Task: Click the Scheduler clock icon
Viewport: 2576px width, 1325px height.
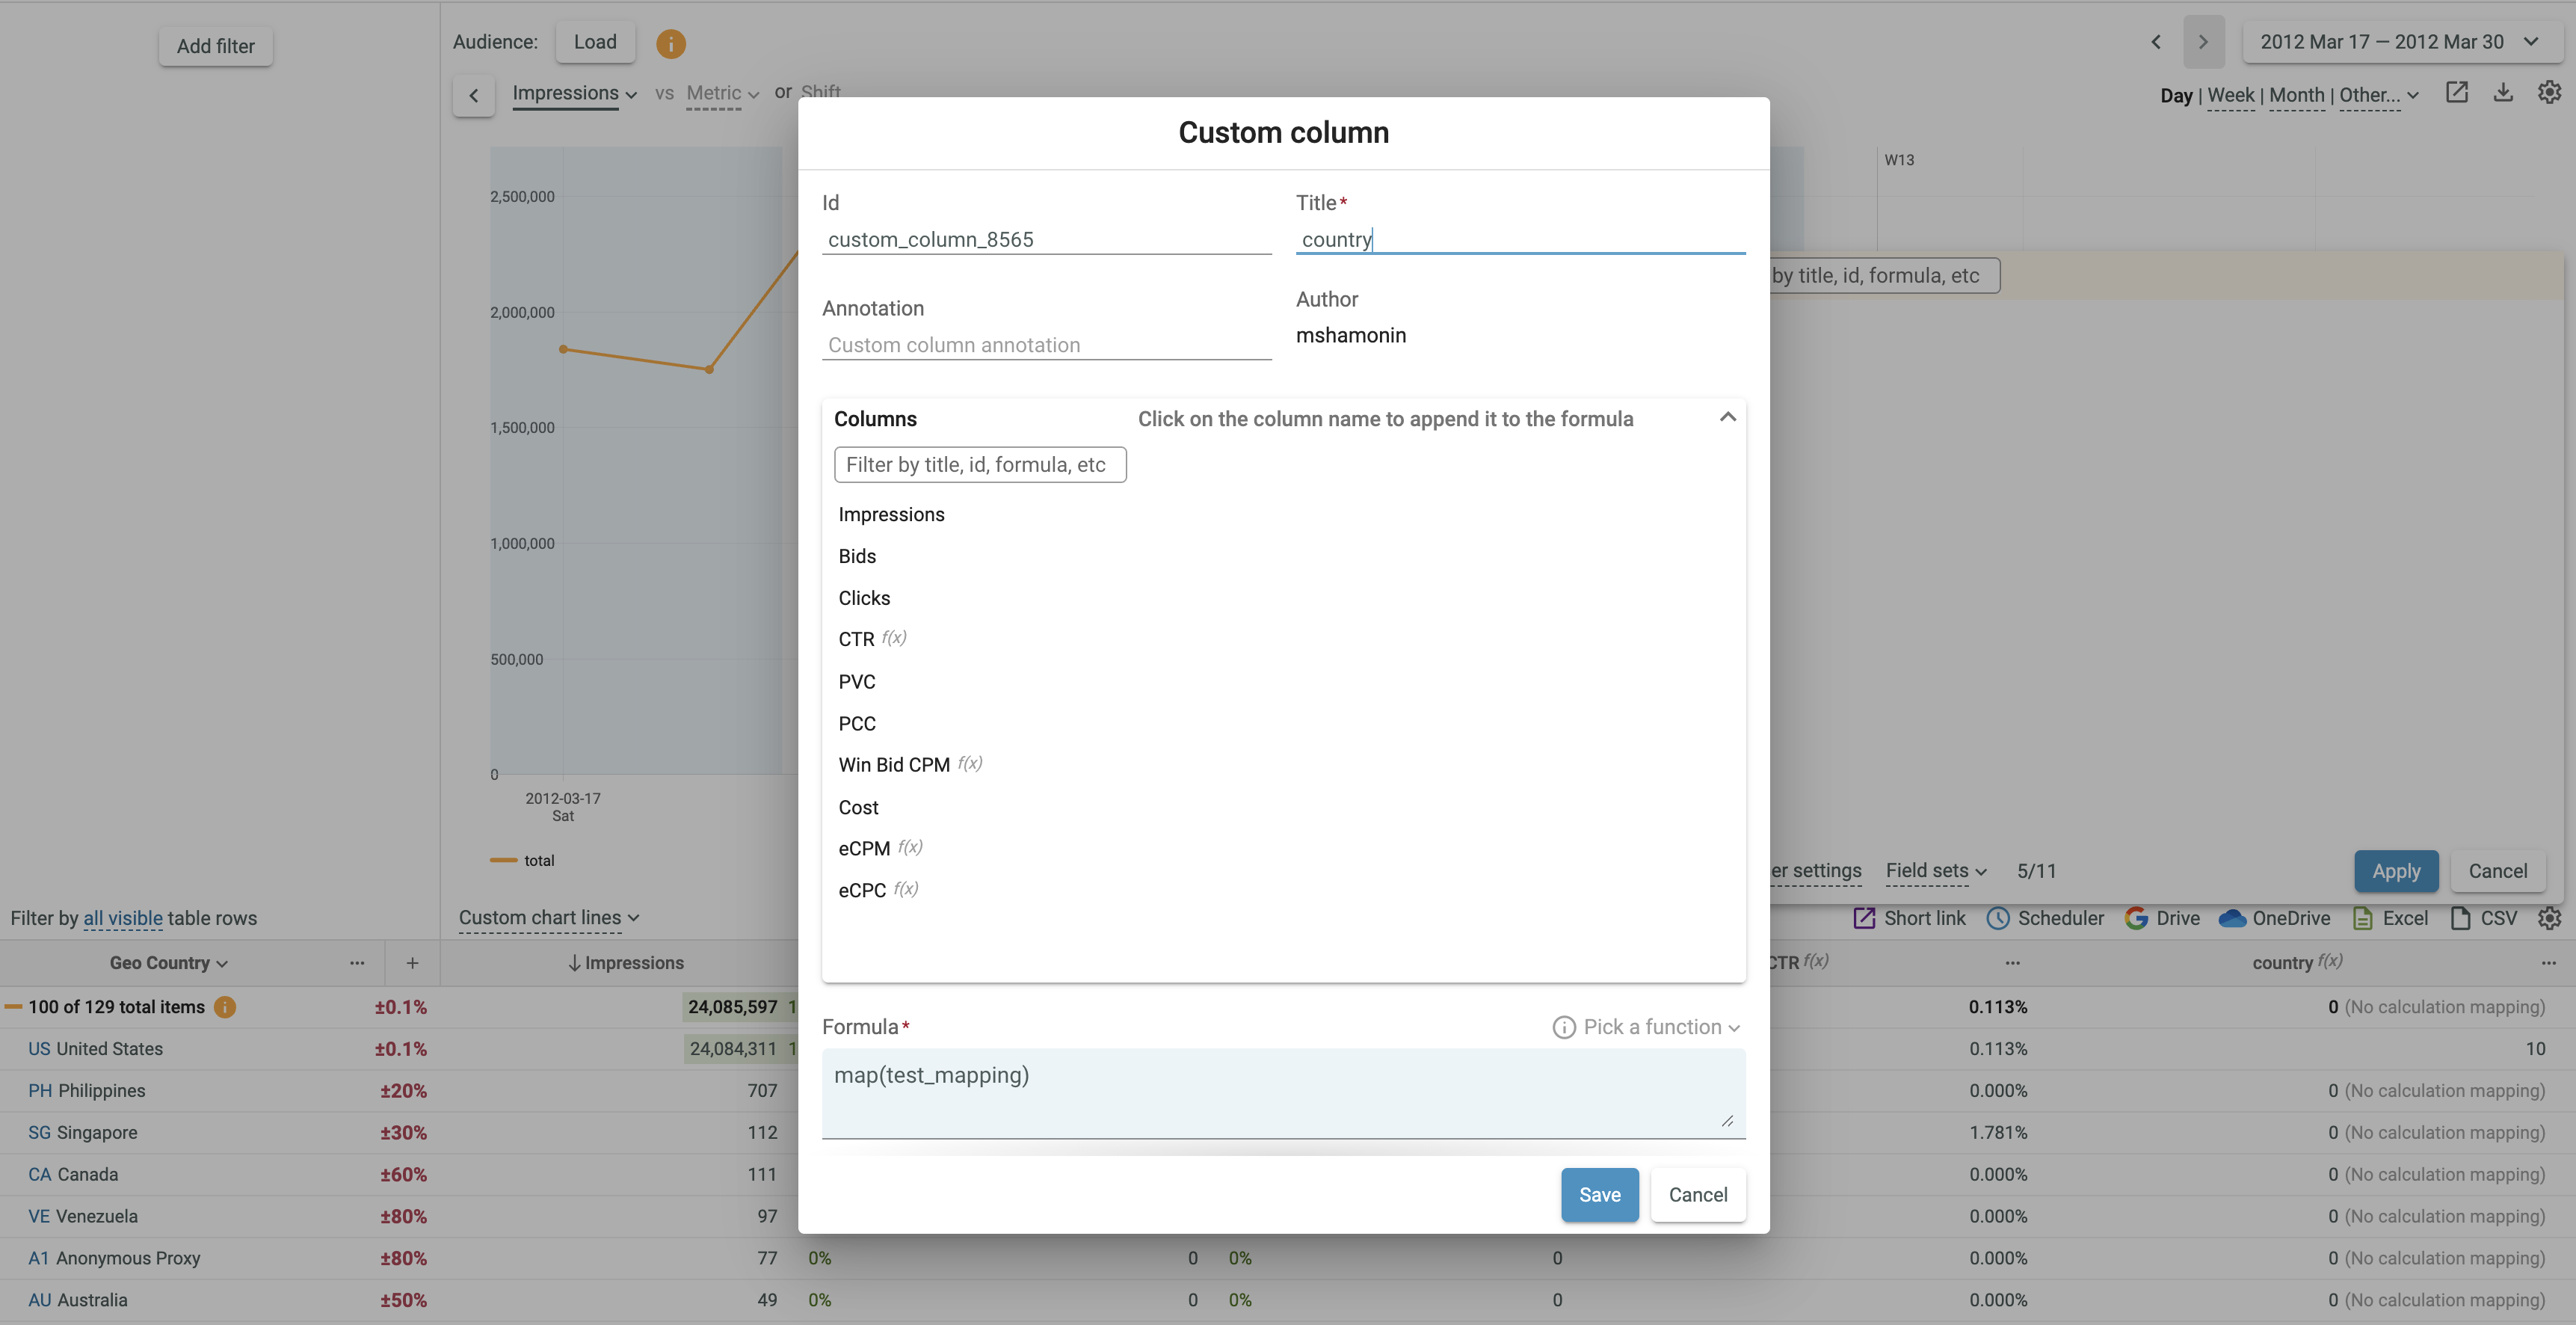Action: [1997, 918]
